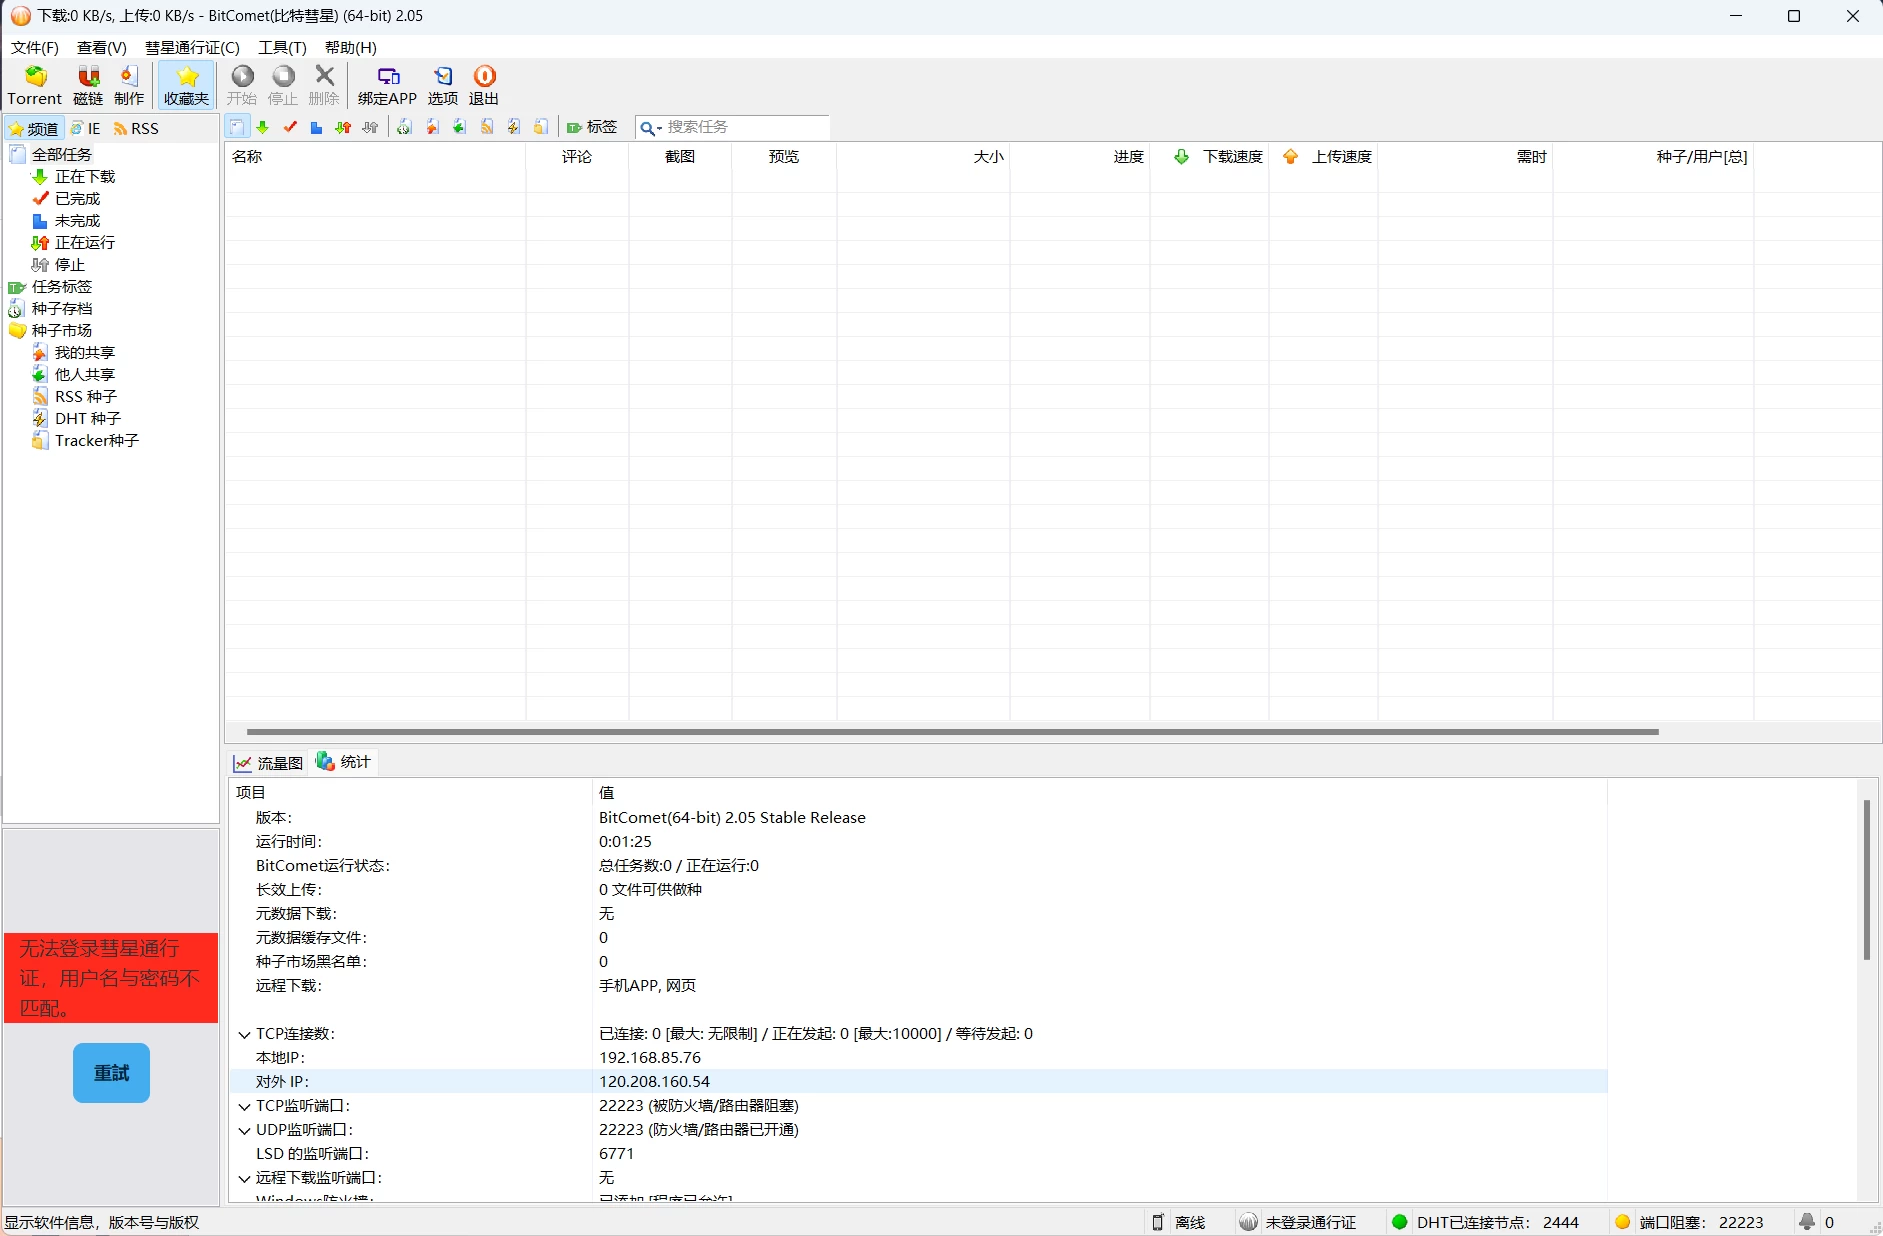Click red-checkmark completed filter icon
This screenshot has width=1883, height=1236.
coord(290,127)
